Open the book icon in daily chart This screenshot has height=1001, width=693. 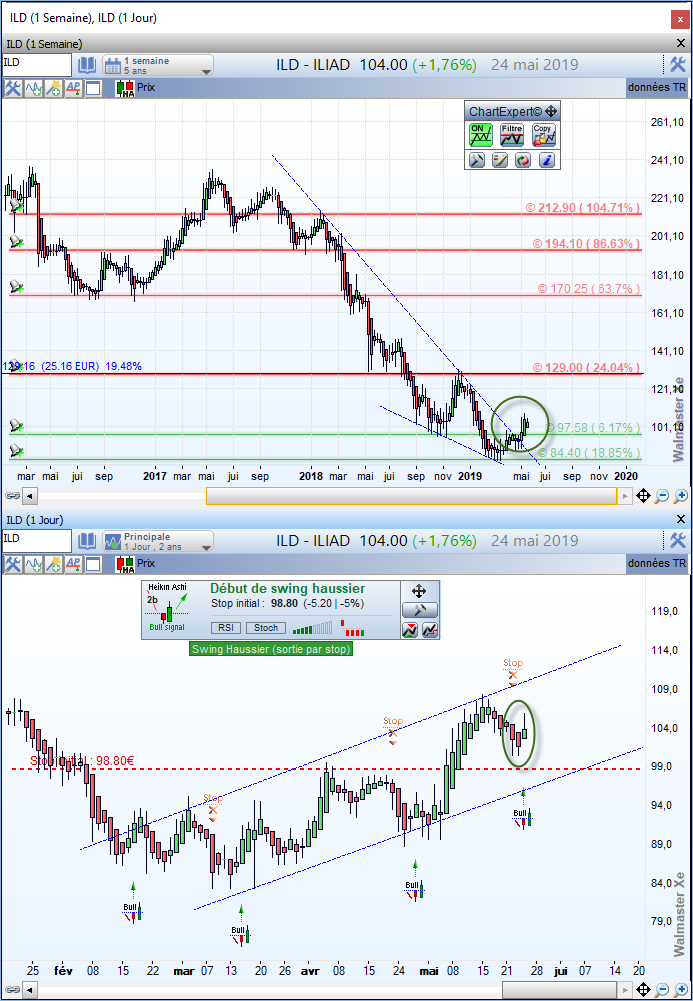87,541
